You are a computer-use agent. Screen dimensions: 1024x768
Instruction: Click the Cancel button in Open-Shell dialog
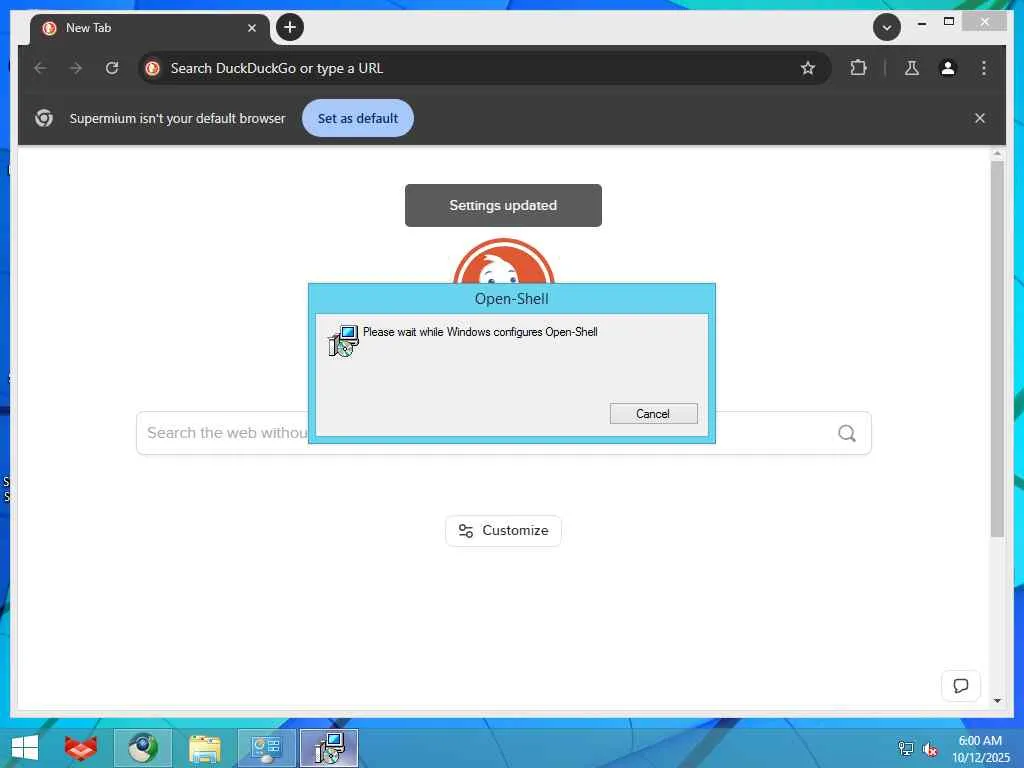[x=653, y=413]
